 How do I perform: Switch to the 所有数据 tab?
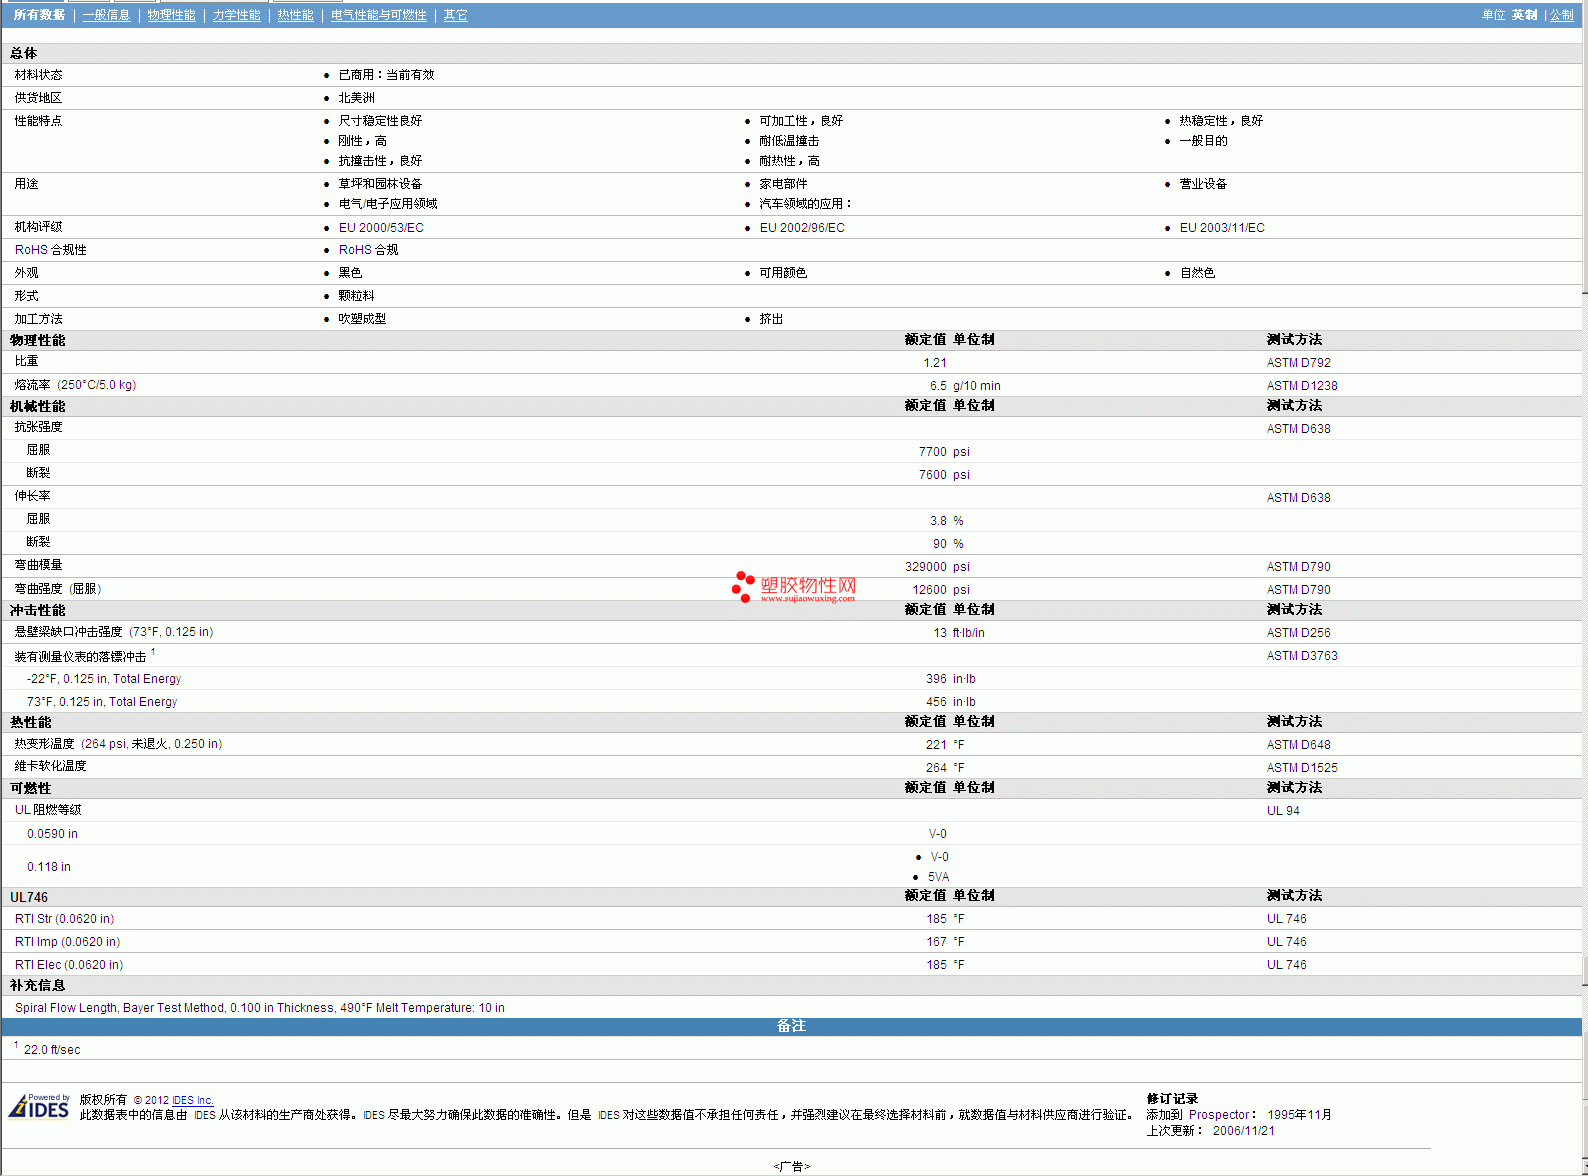[x=39, y=15]
